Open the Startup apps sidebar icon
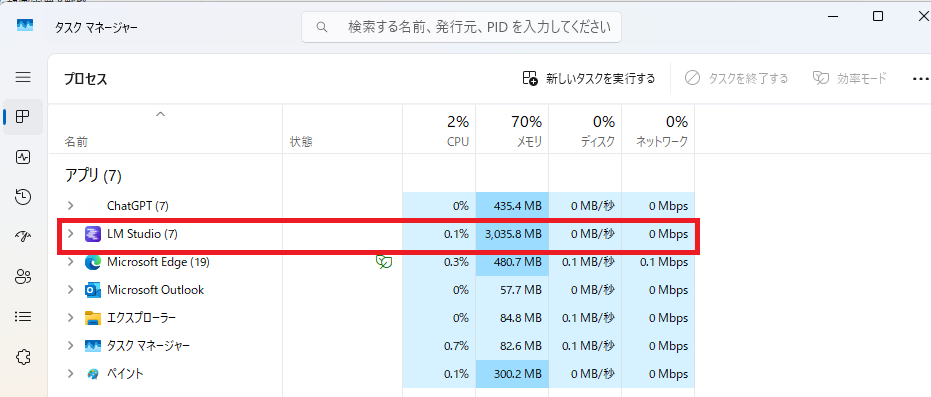Screen dimensions: 931x397 click(23, 237)
